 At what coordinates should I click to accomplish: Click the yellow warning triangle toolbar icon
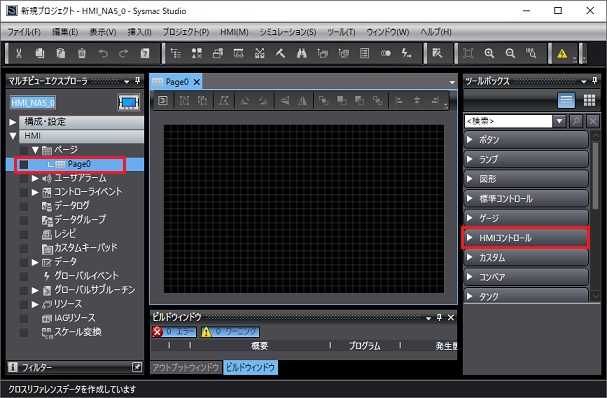click(x=562, y=53)
